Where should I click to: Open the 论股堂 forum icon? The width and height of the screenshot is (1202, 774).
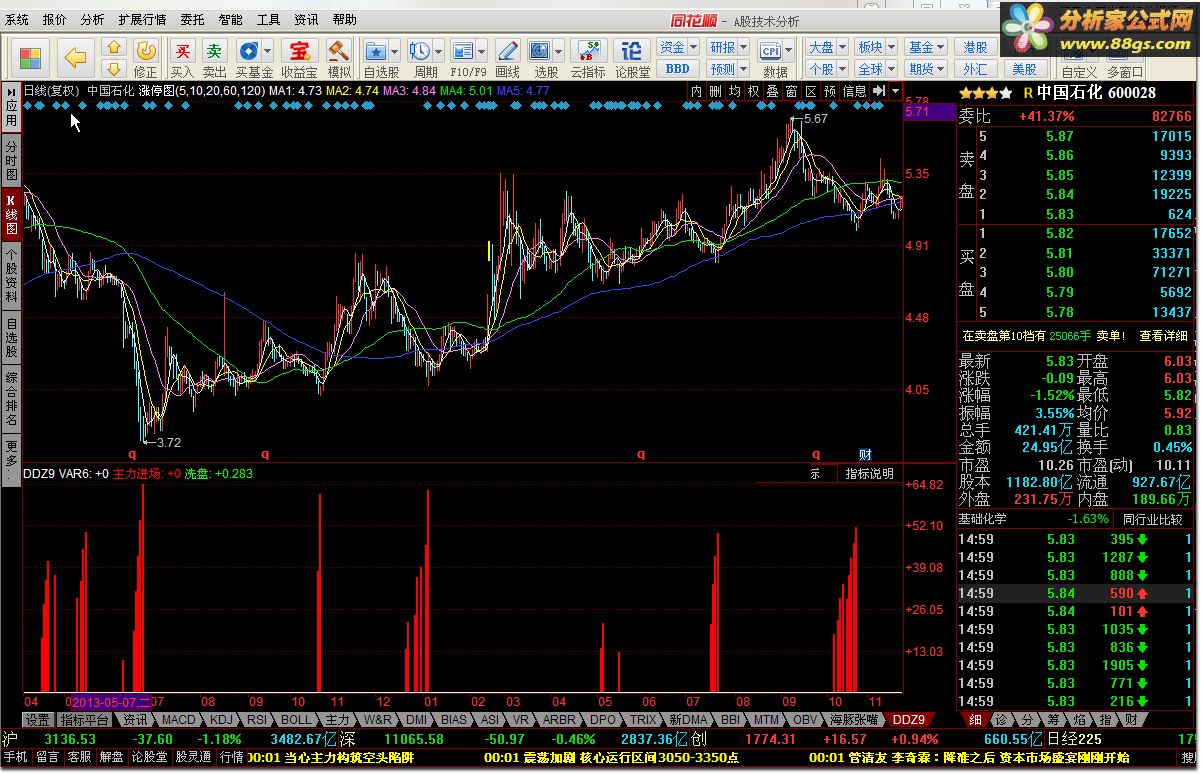click(632, 58)
